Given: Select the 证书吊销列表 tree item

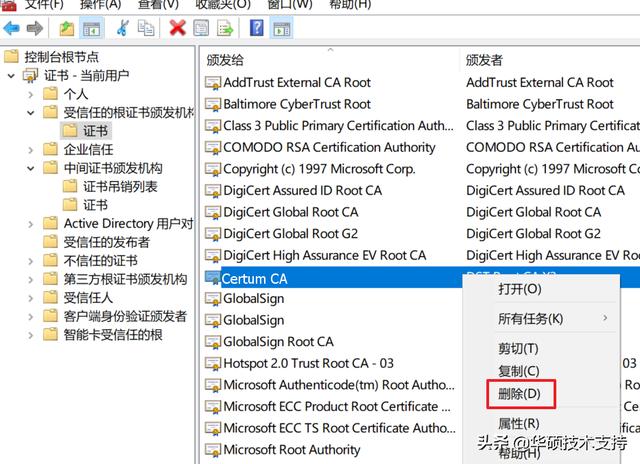Looking at the screenshot, I should tap(120, 186).
